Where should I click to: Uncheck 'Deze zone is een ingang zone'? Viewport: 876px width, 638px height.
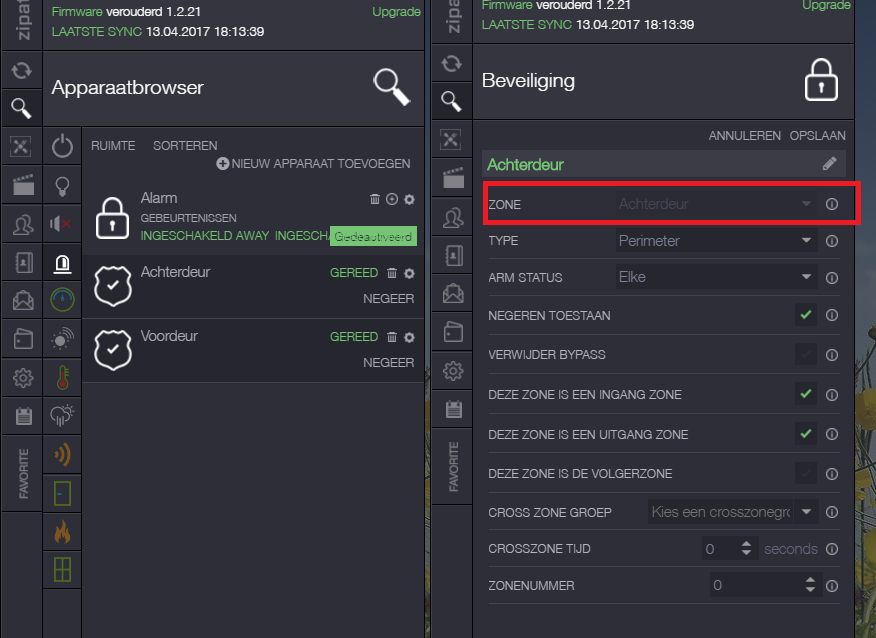(x=805, y=394)
